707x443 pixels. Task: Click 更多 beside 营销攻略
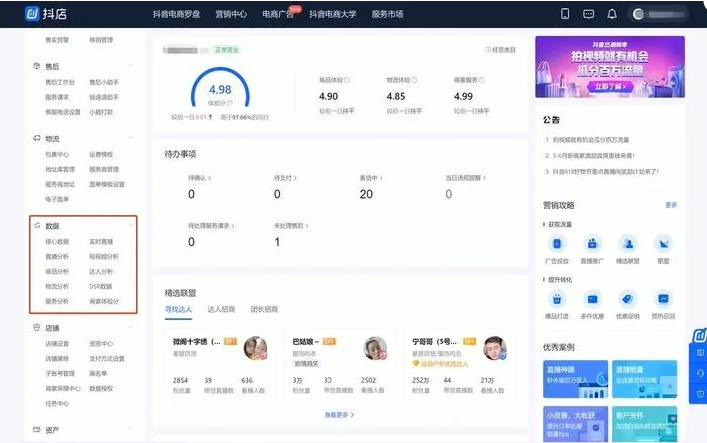pyautogui.click(x=671, y=205)
